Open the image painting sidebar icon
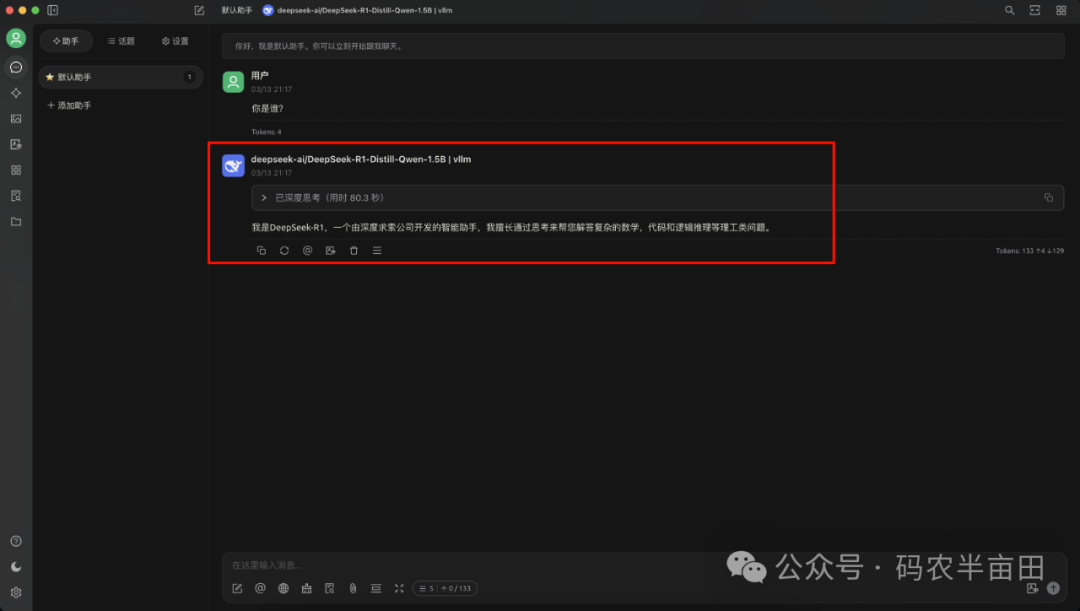1080x611 pixels. (x=16, y=118)
